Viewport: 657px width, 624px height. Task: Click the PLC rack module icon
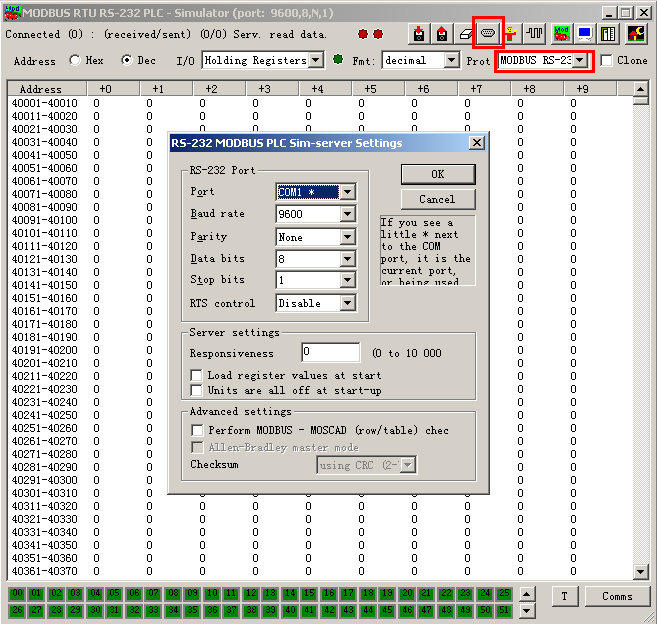pos(608,34)
